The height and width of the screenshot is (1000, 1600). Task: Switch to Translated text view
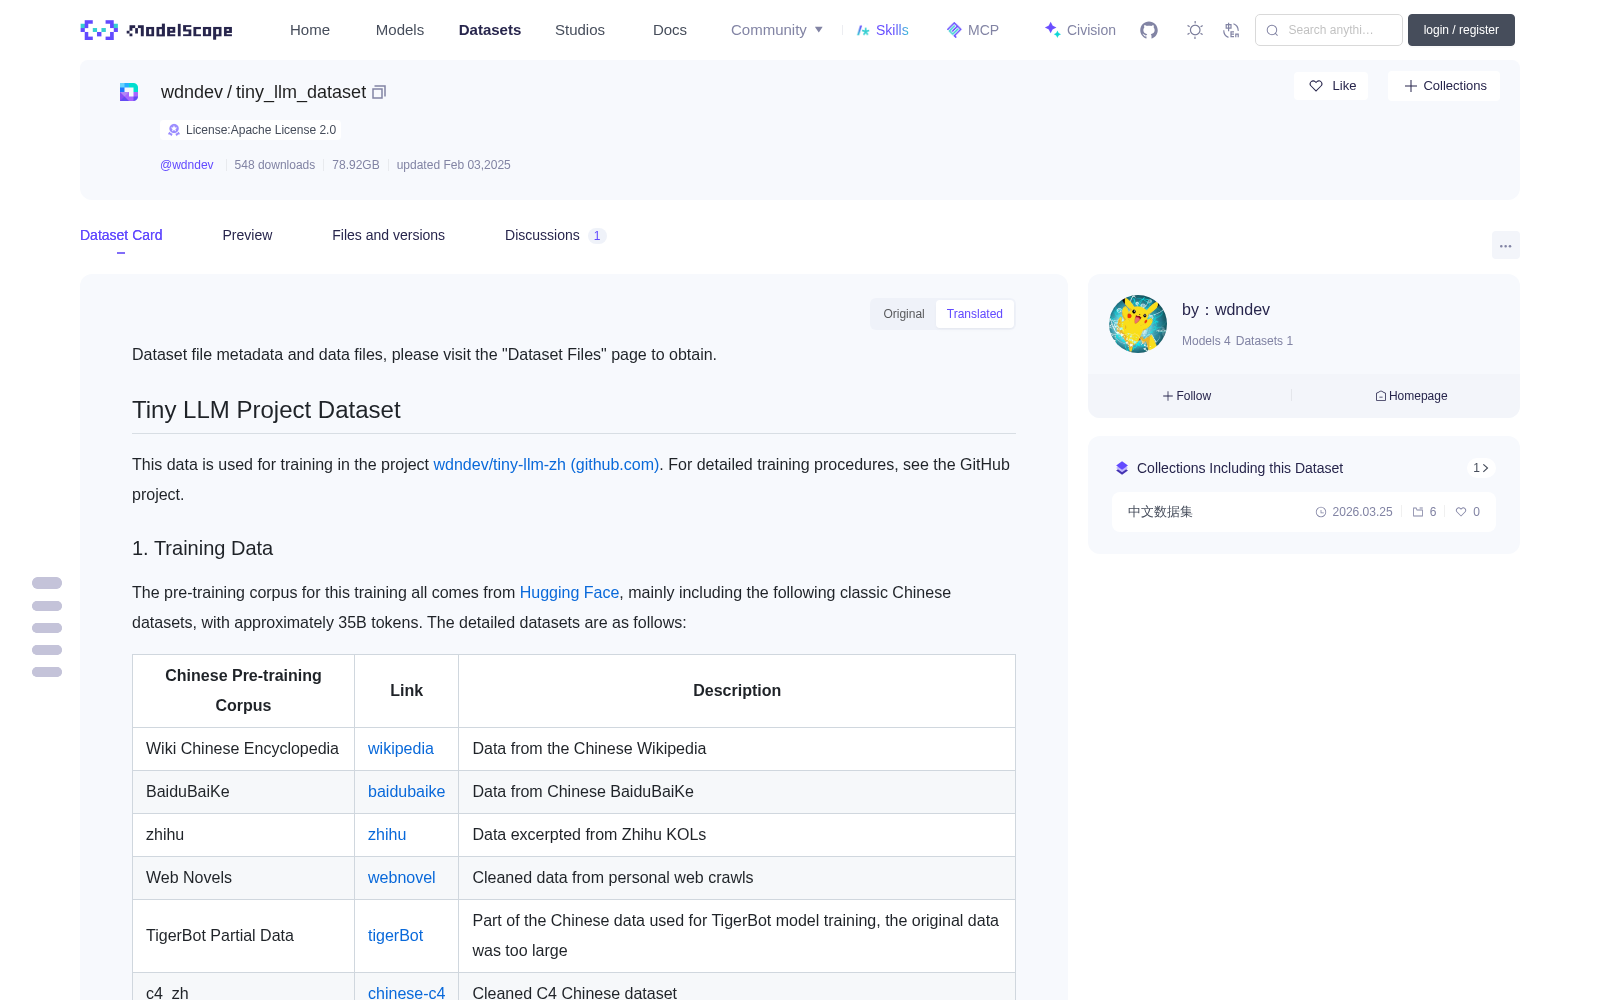(x=975, y=314)
